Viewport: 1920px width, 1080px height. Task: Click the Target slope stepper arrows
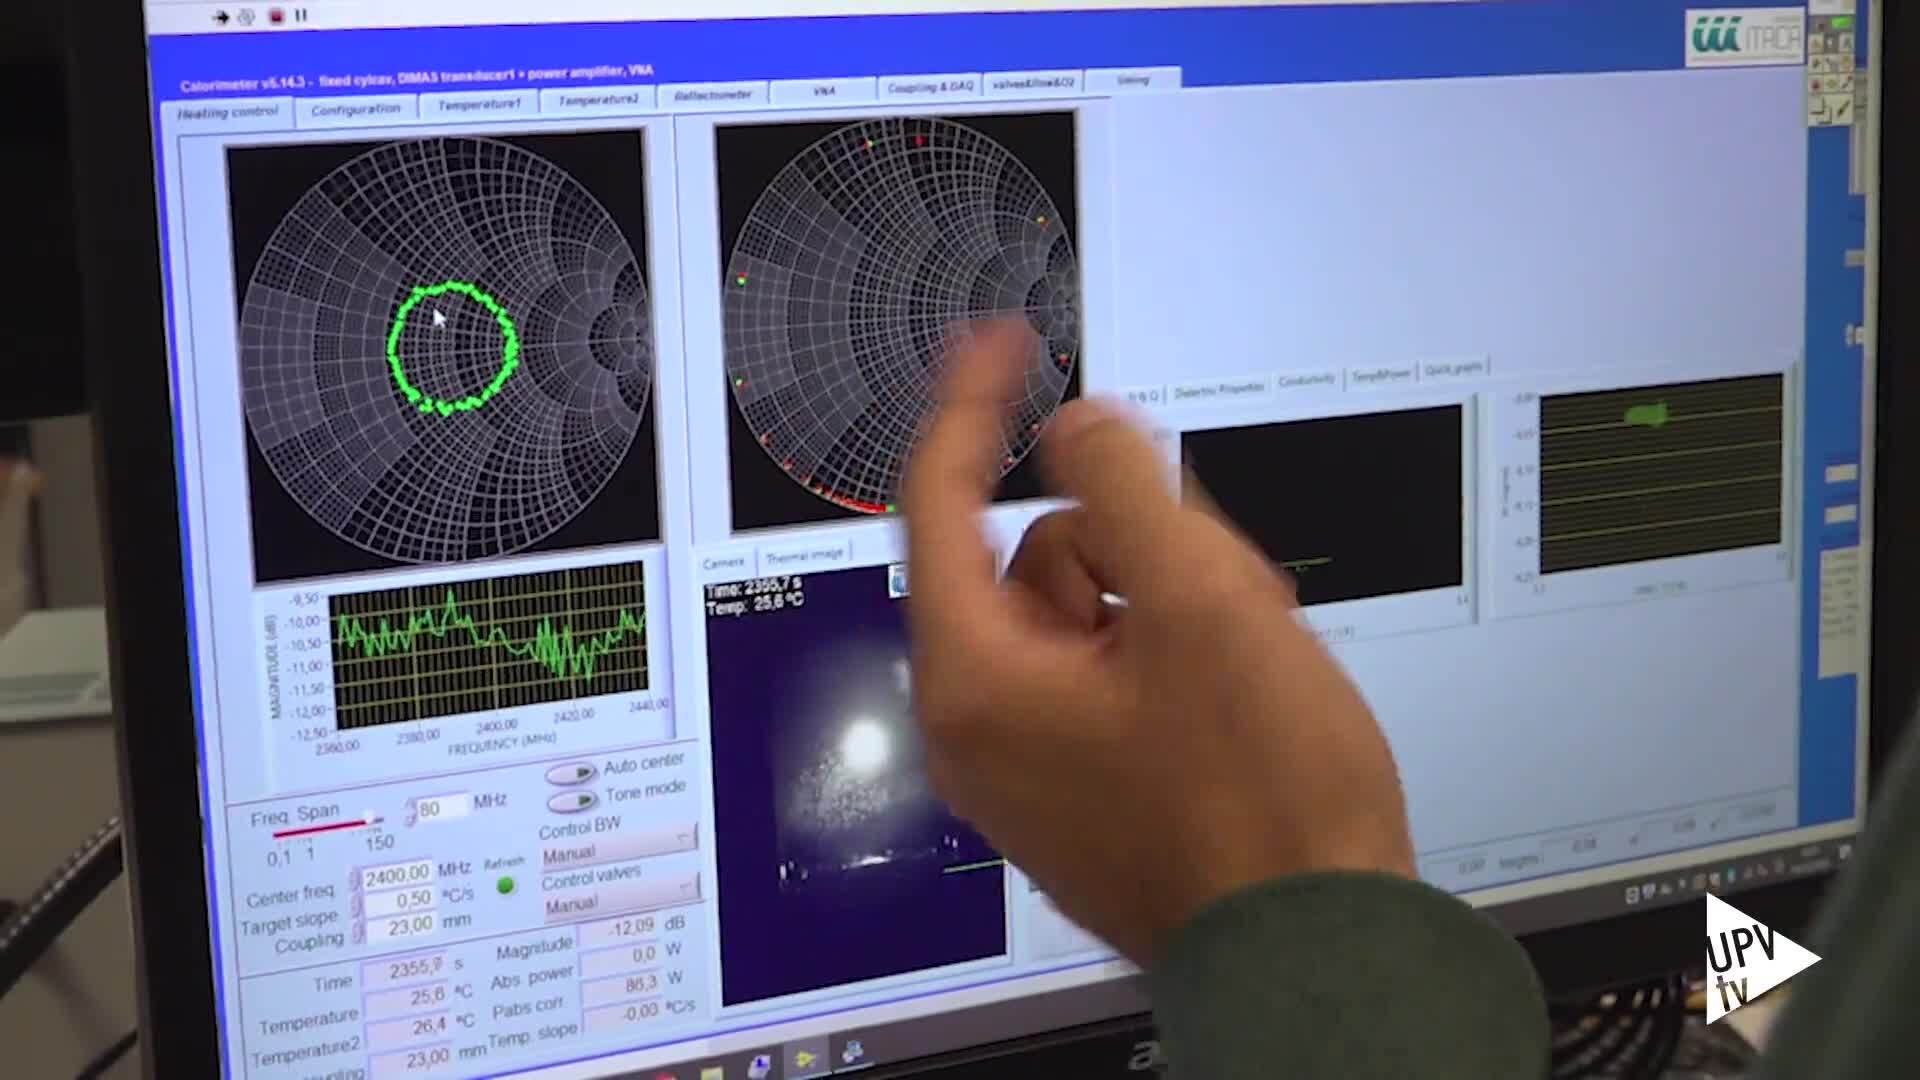click(x=356, y=905)
